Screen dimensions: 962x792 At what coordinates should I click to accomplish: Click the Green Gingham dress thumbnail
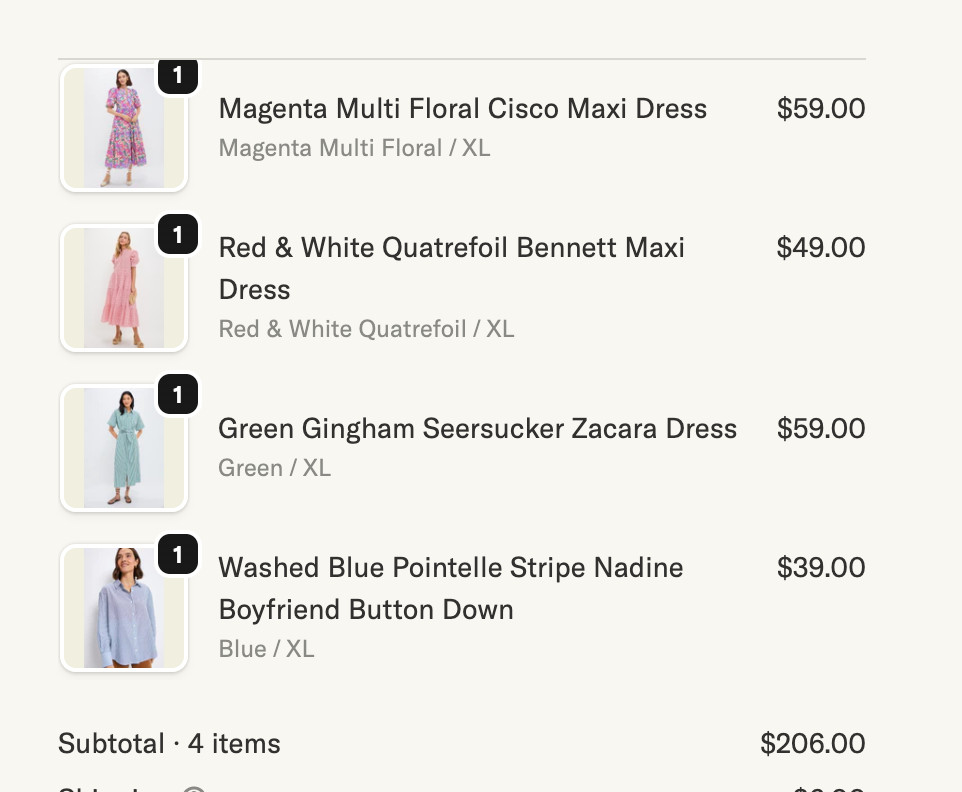[123, 448]
